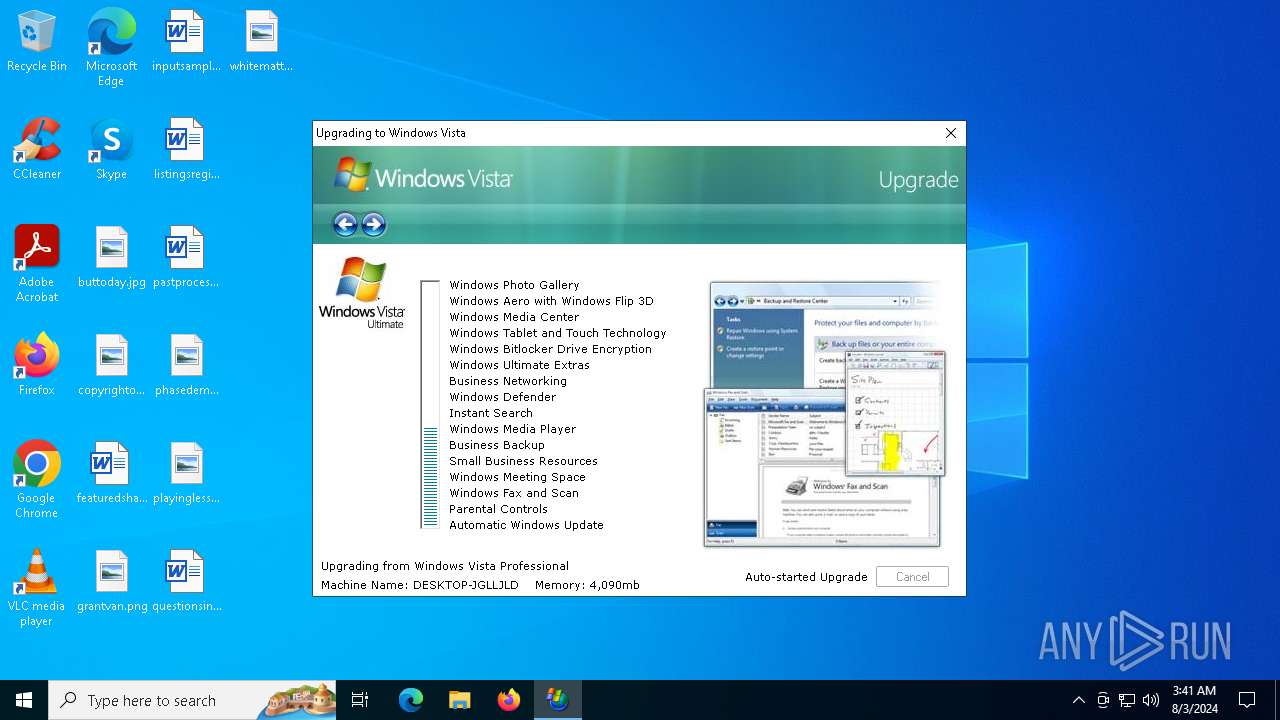Image resolution: width=1280 pixels, height=720 pixels.
Task: Select the buttoday.jpg image file
Action: point(112,257)
